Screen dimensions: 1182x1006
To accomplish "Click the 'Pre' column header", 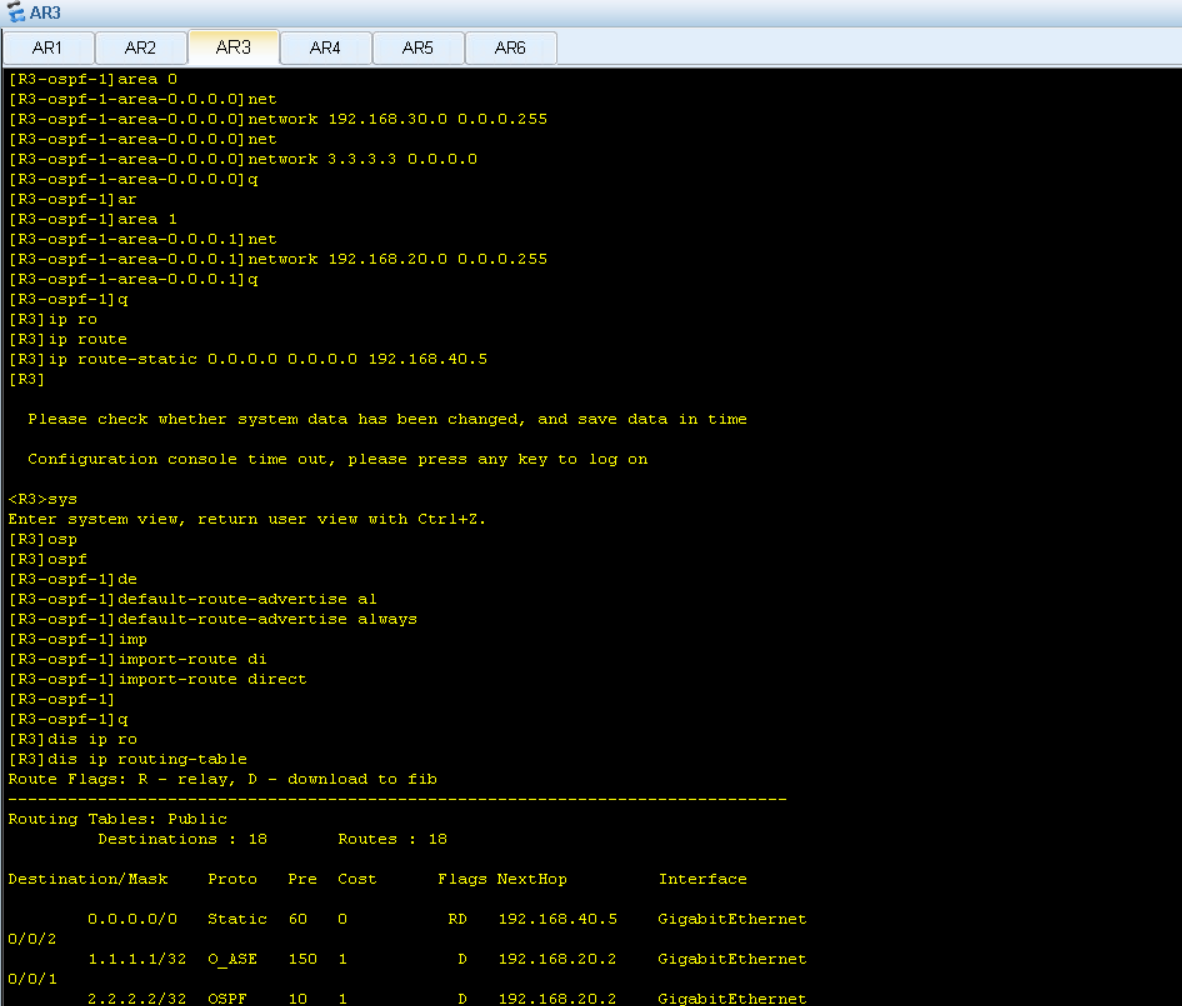I will (x=302, y=879).
